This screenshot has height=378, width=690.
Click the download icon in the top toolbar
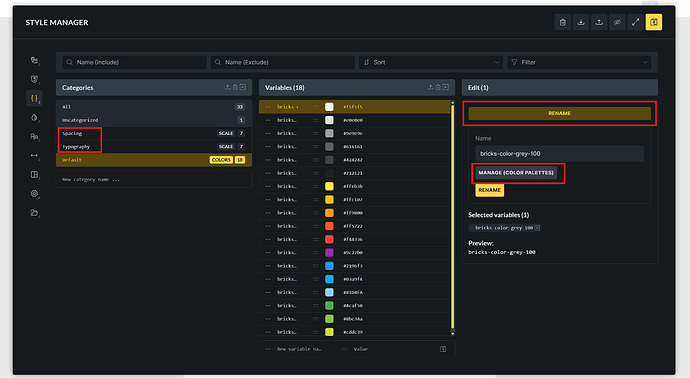click(x=581, y=22)
